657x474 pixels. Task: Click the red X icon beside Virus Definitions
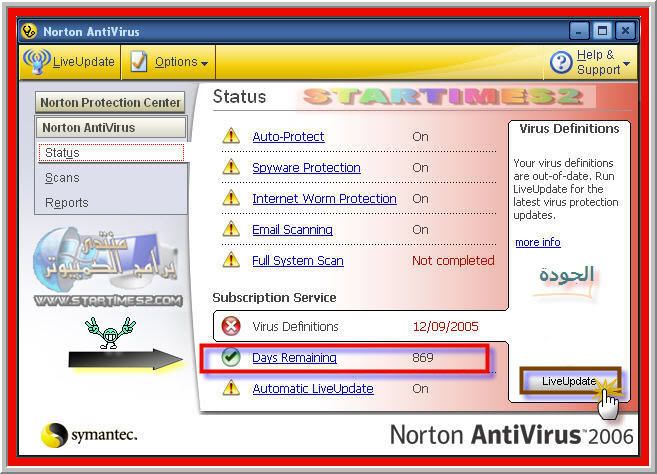231,326
